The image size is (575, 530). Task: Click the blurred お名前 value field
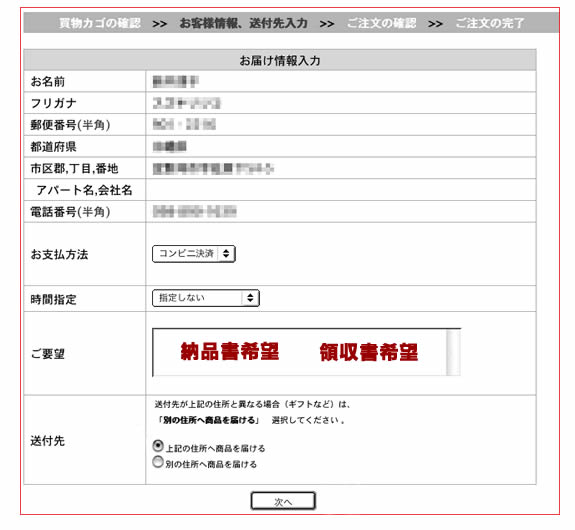point(341,81)
